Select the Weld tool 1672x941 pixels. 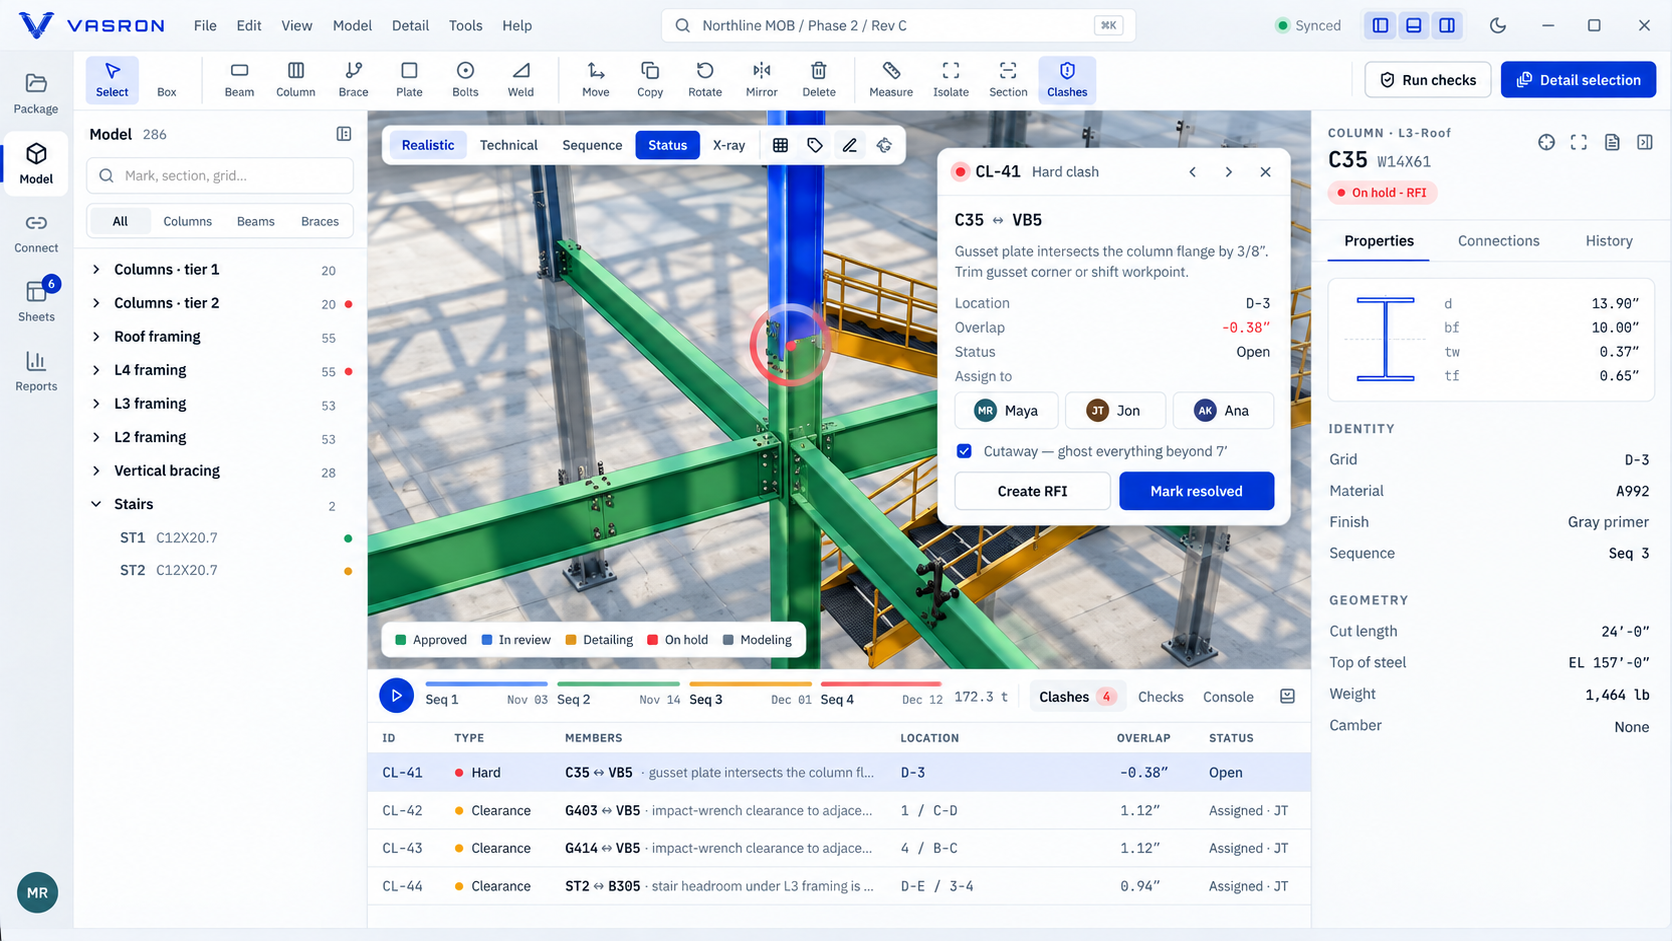pos(521,80)
